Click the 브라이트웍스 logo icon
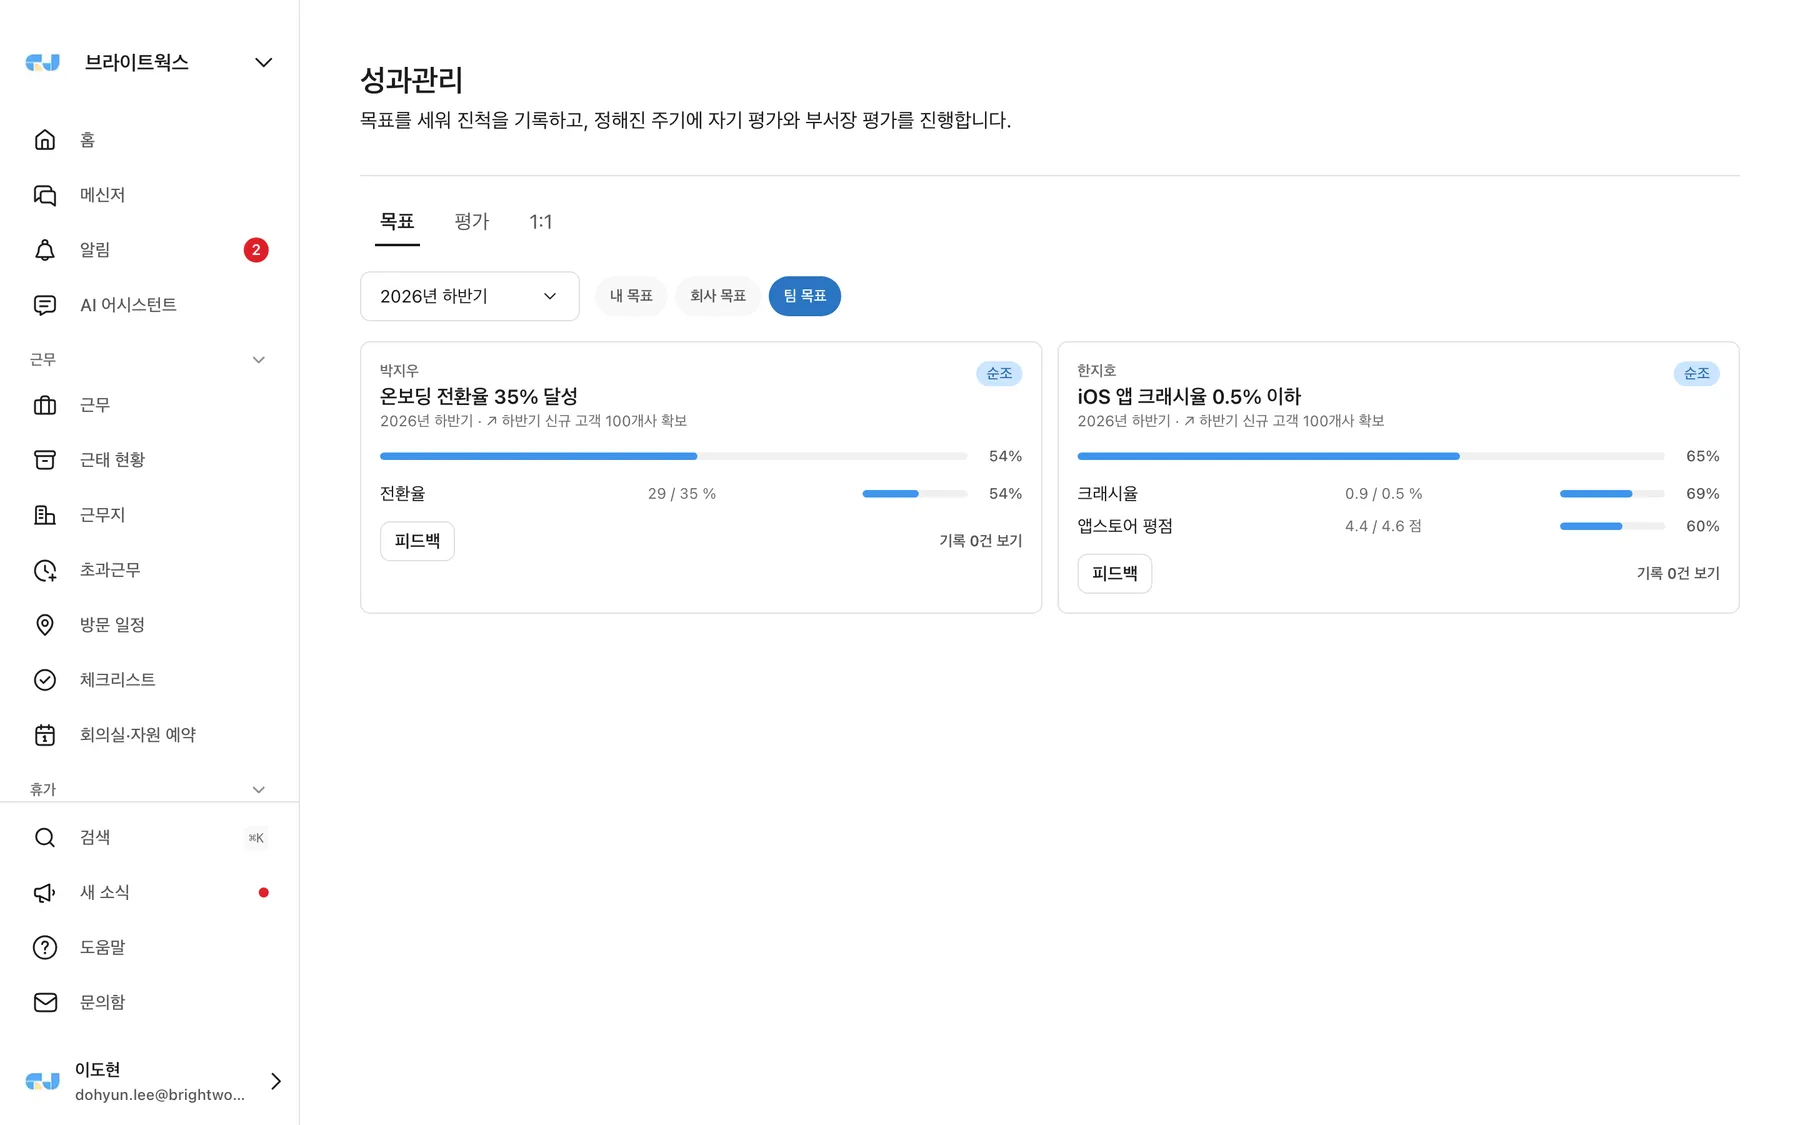This screenshot has width=1800, height=1125. 43,62
